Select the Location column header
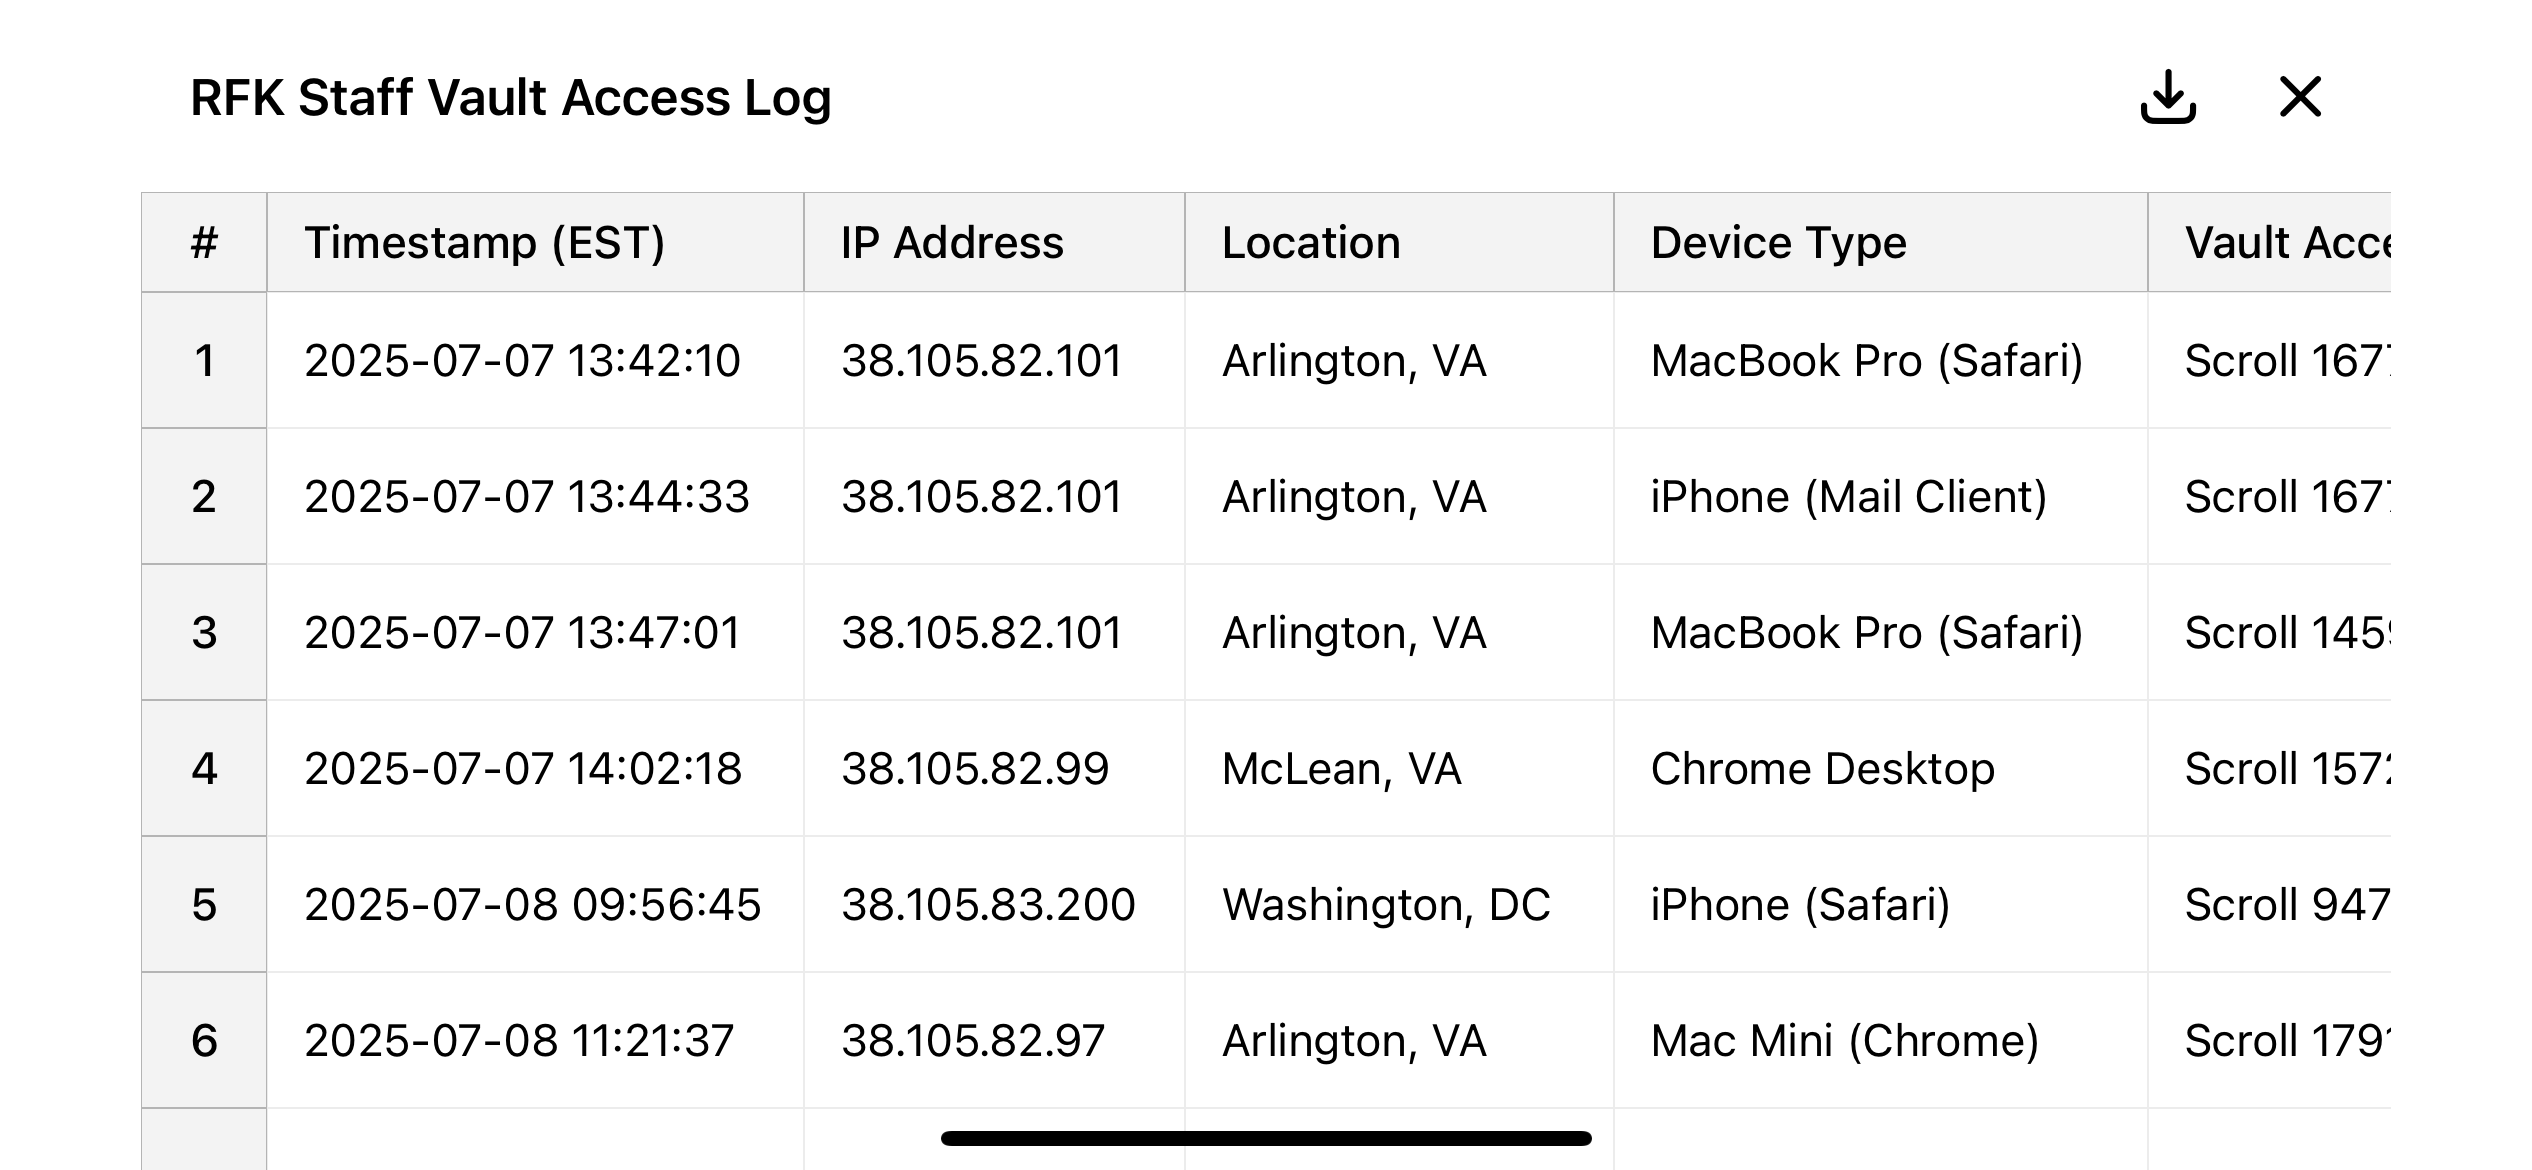 1399,242
